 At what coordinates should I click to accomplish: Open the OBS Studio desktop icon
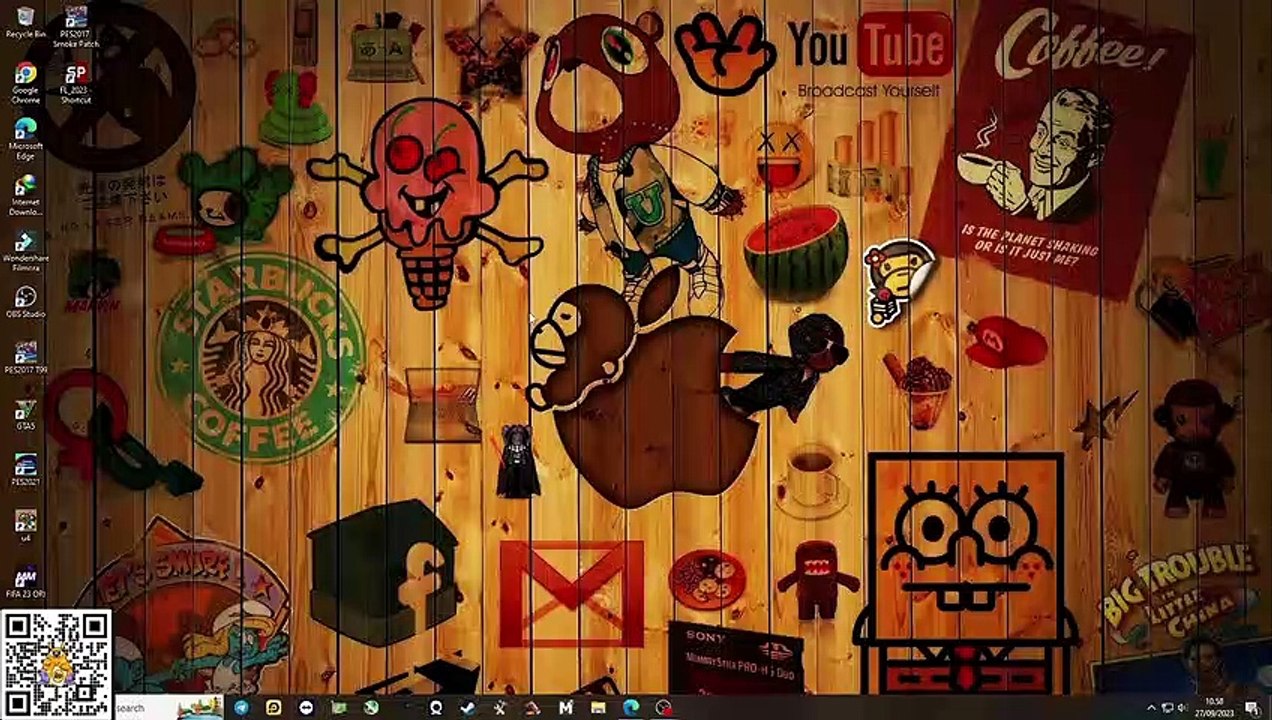pyautogui.click(x=25, y=302)
